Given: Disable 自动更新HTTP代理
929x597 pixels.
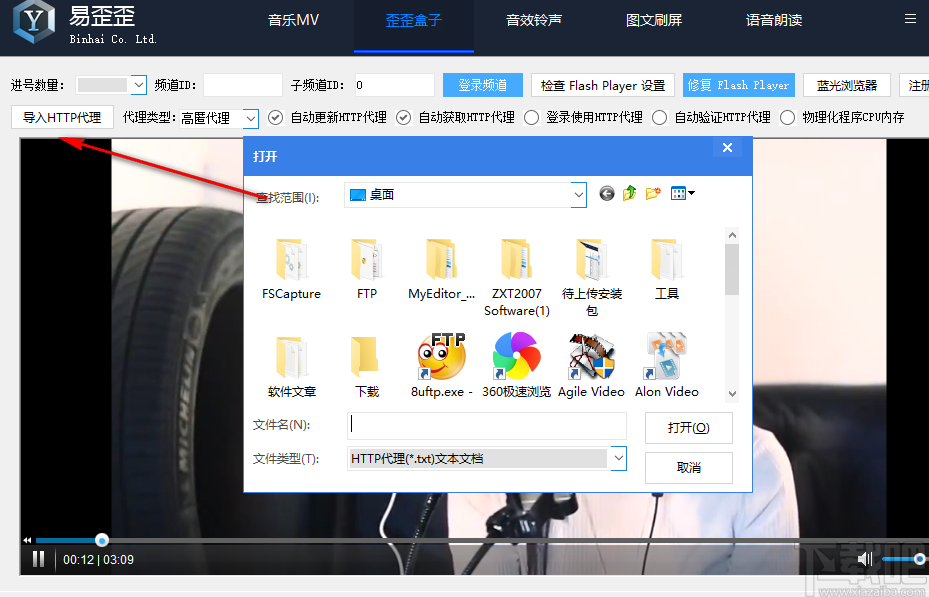Looking at the screenshot, I should [x=275, y=117].
